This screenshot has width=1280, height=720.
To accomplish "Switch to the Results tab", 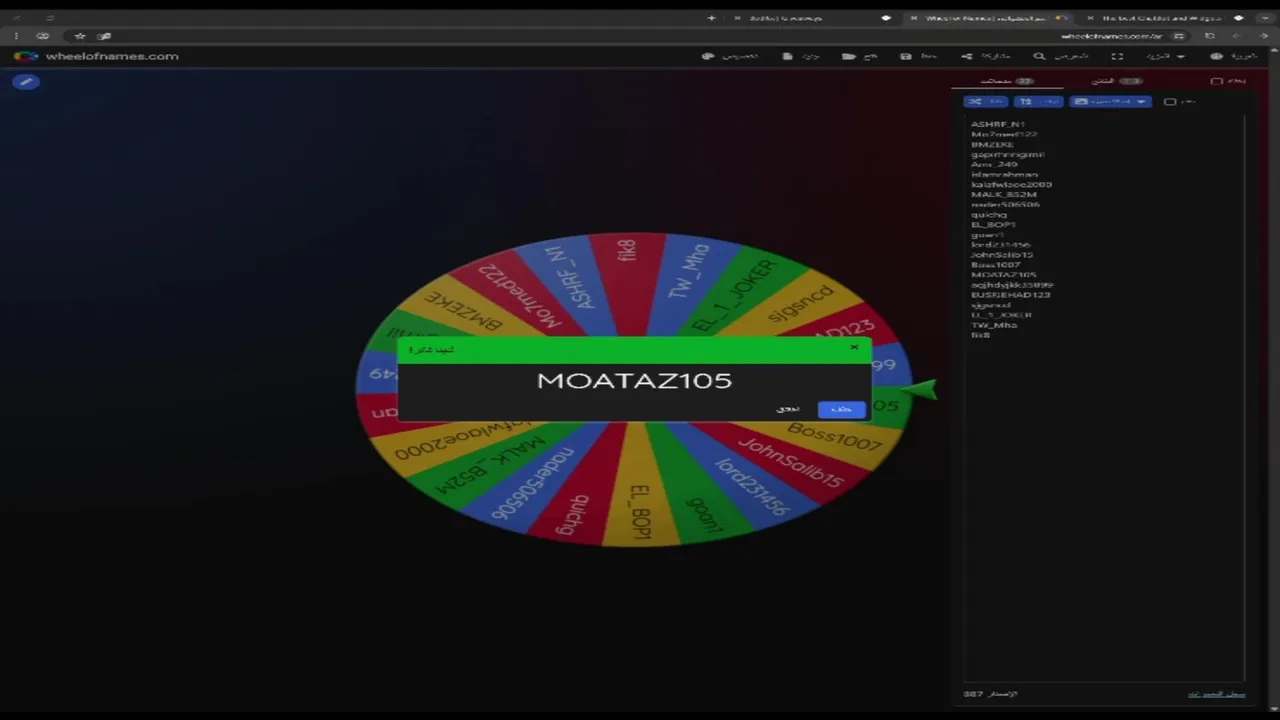I will click(x=1118, y=81).
